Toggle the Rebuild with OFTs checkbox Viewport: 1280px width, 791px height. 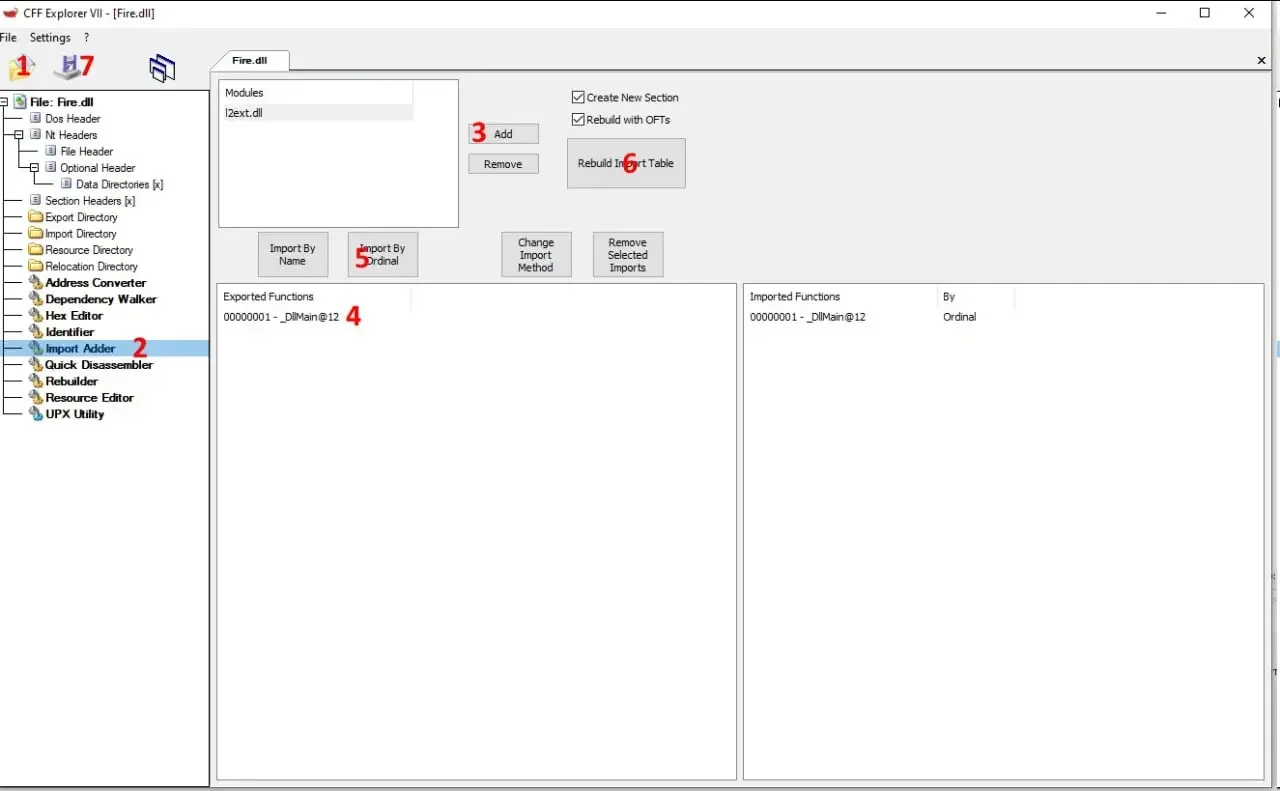click(x=578, y=120)
